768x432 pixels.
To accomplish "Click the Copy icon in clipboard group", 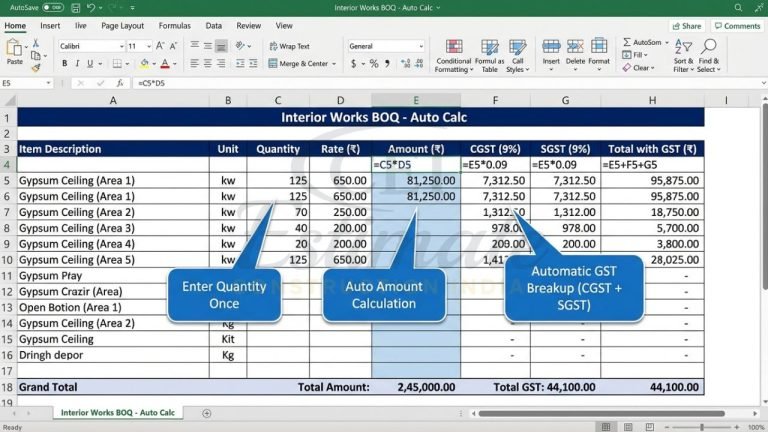I will [36, 55].
